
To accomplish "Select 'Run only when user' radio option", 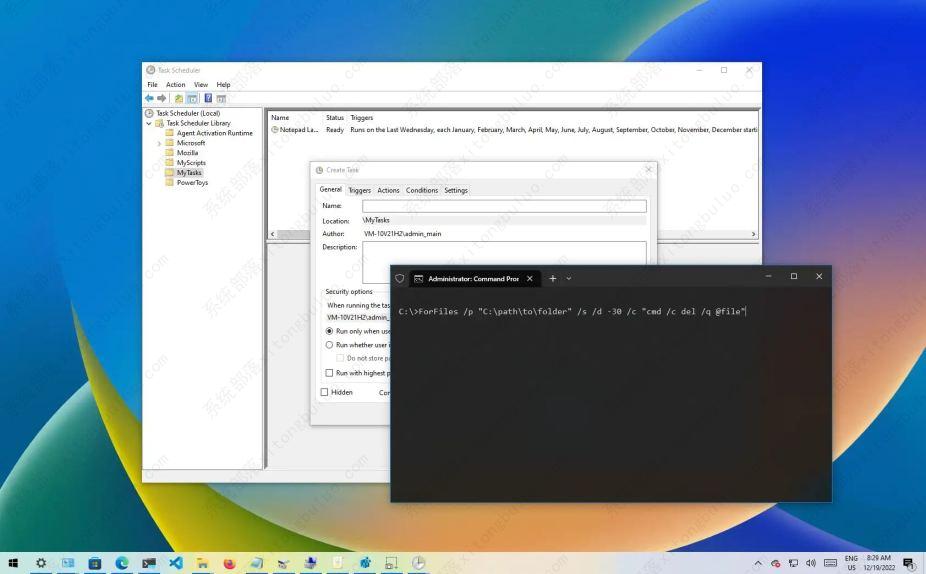I will tap(330, 331).
